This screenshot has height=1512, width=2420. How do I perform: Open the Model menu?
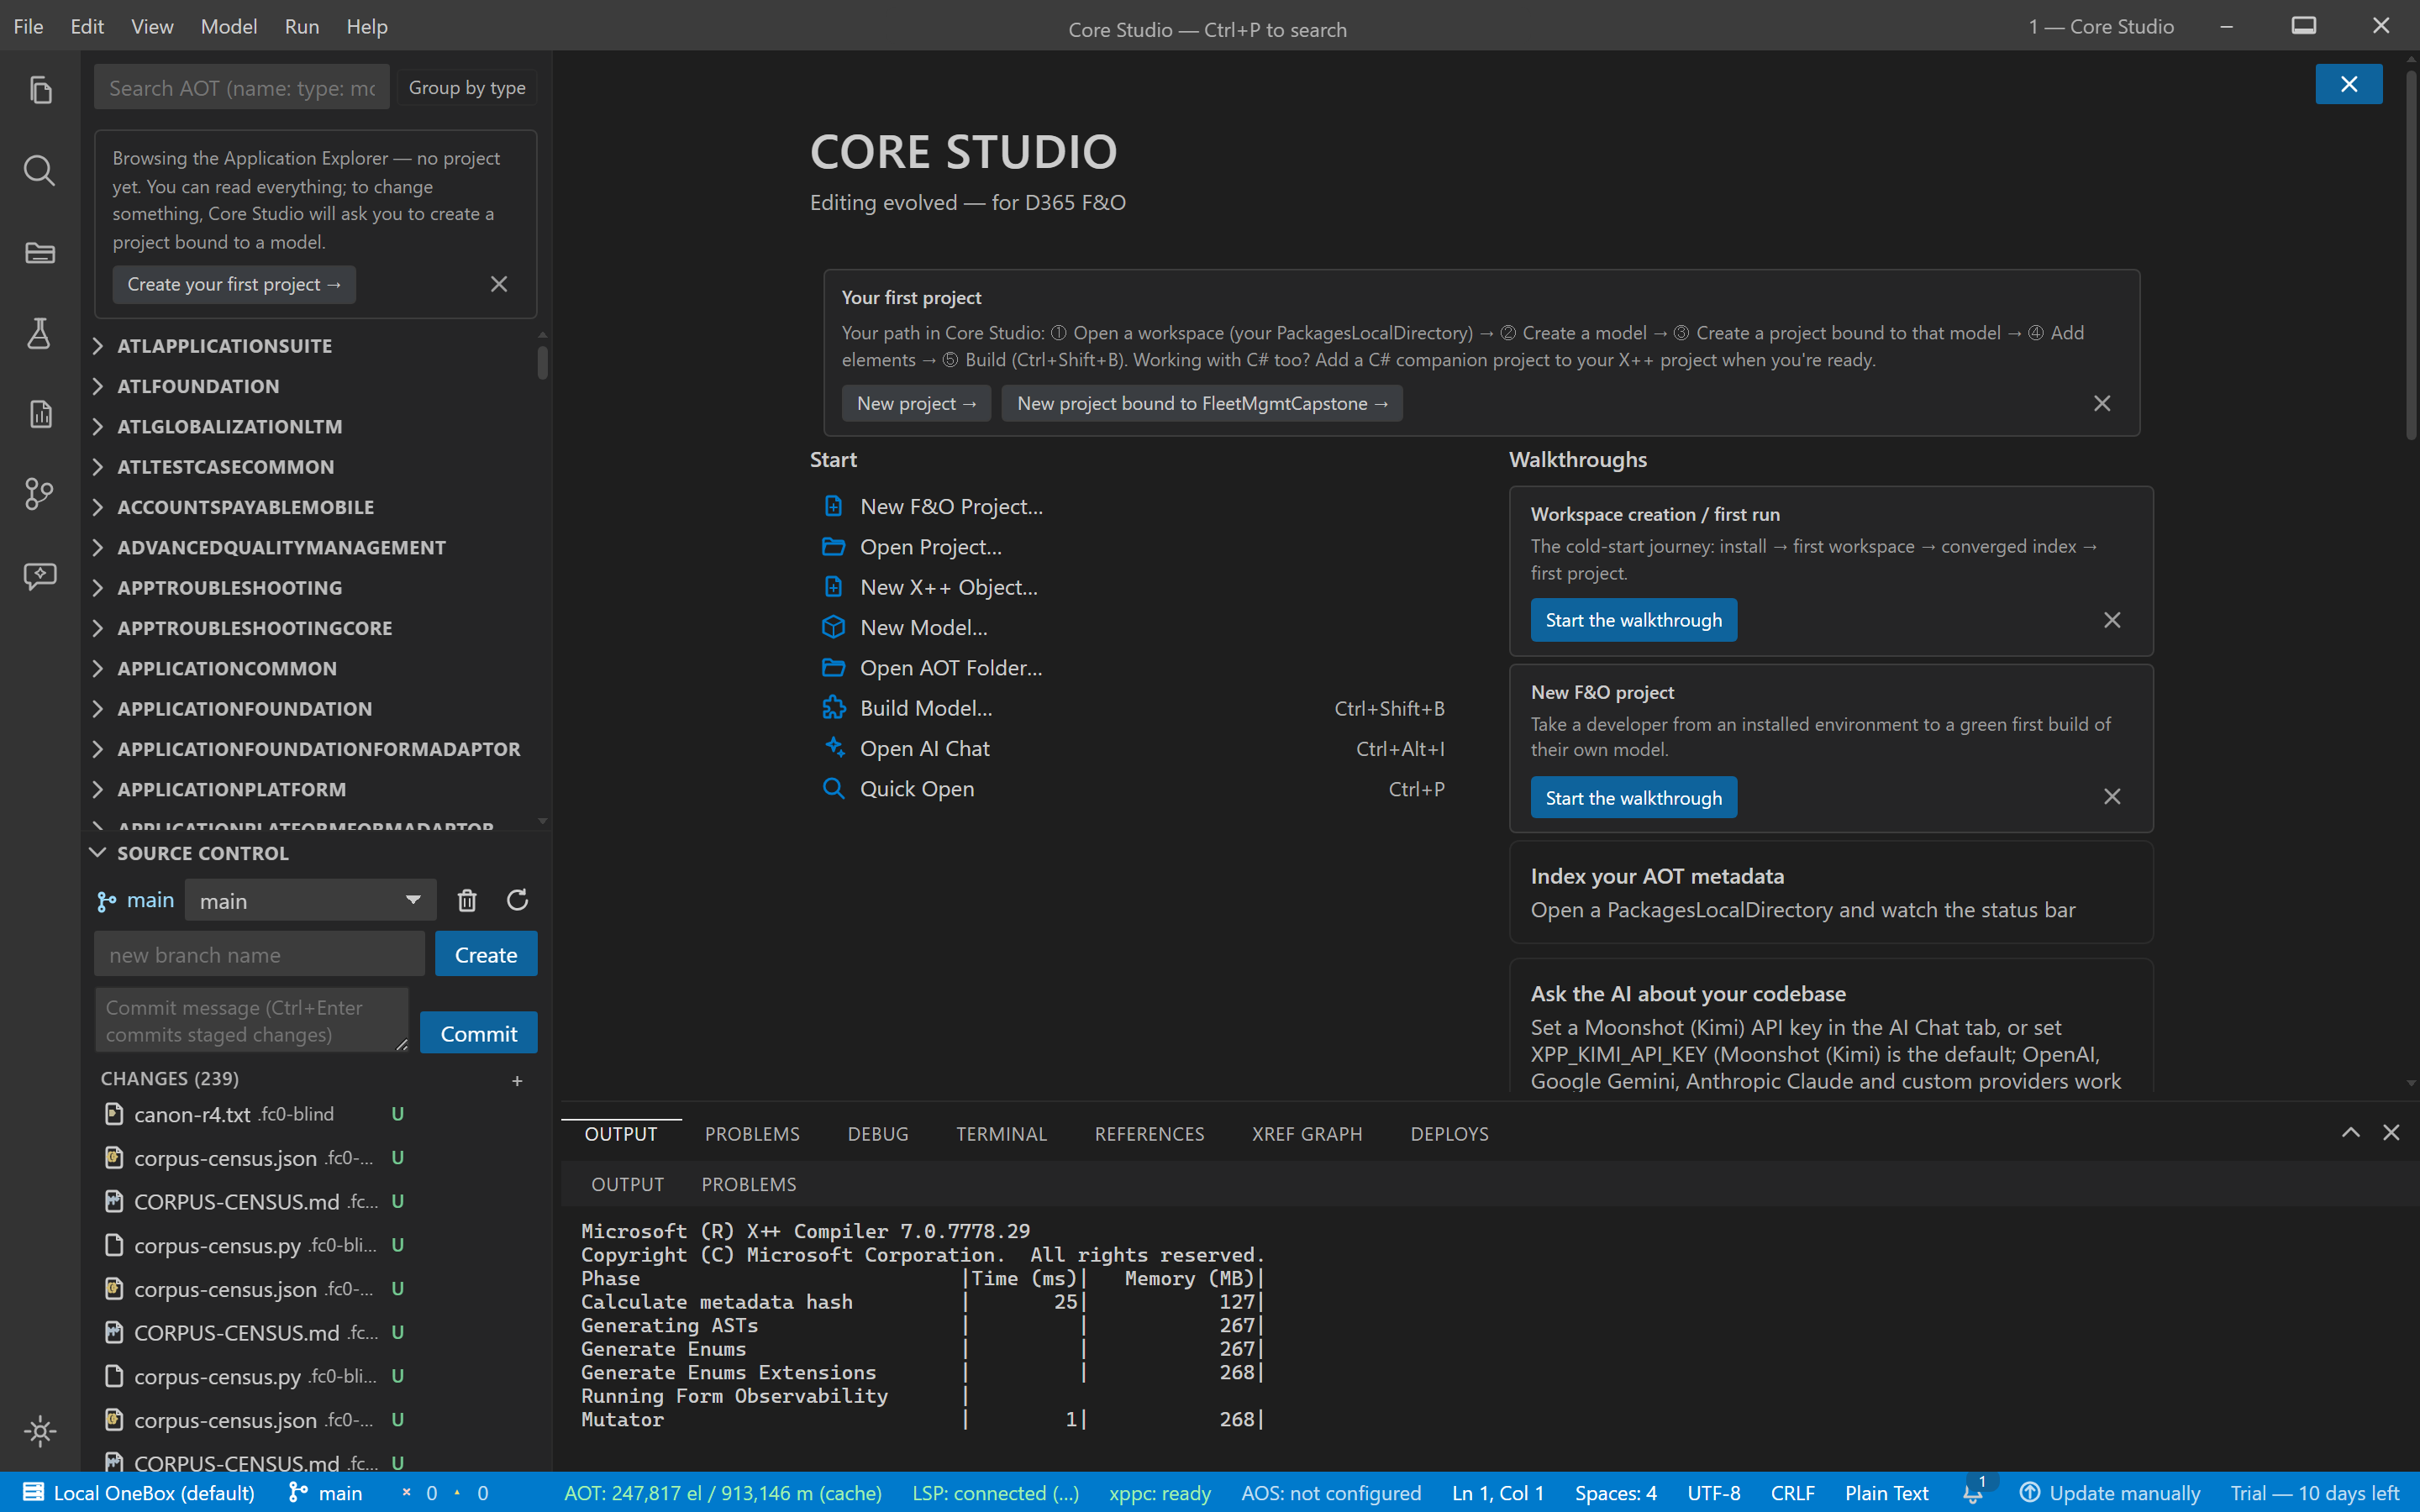click(229, 26)
